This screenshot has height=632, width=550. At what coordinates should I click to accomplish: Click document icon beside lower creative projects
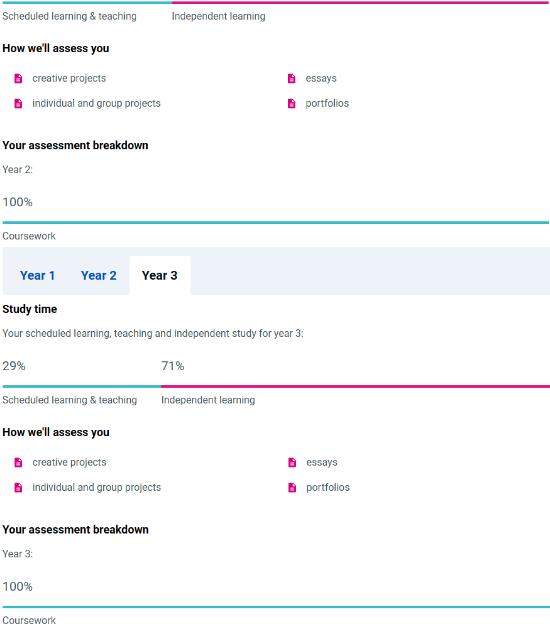tap(18, 463)
